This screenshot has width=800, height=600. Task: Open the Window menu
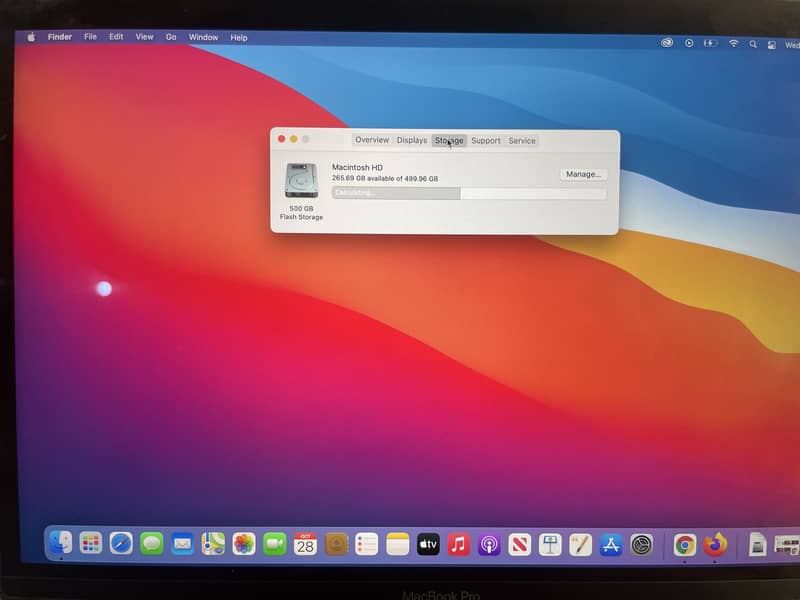pyautogui.click(x=203, y=37)
